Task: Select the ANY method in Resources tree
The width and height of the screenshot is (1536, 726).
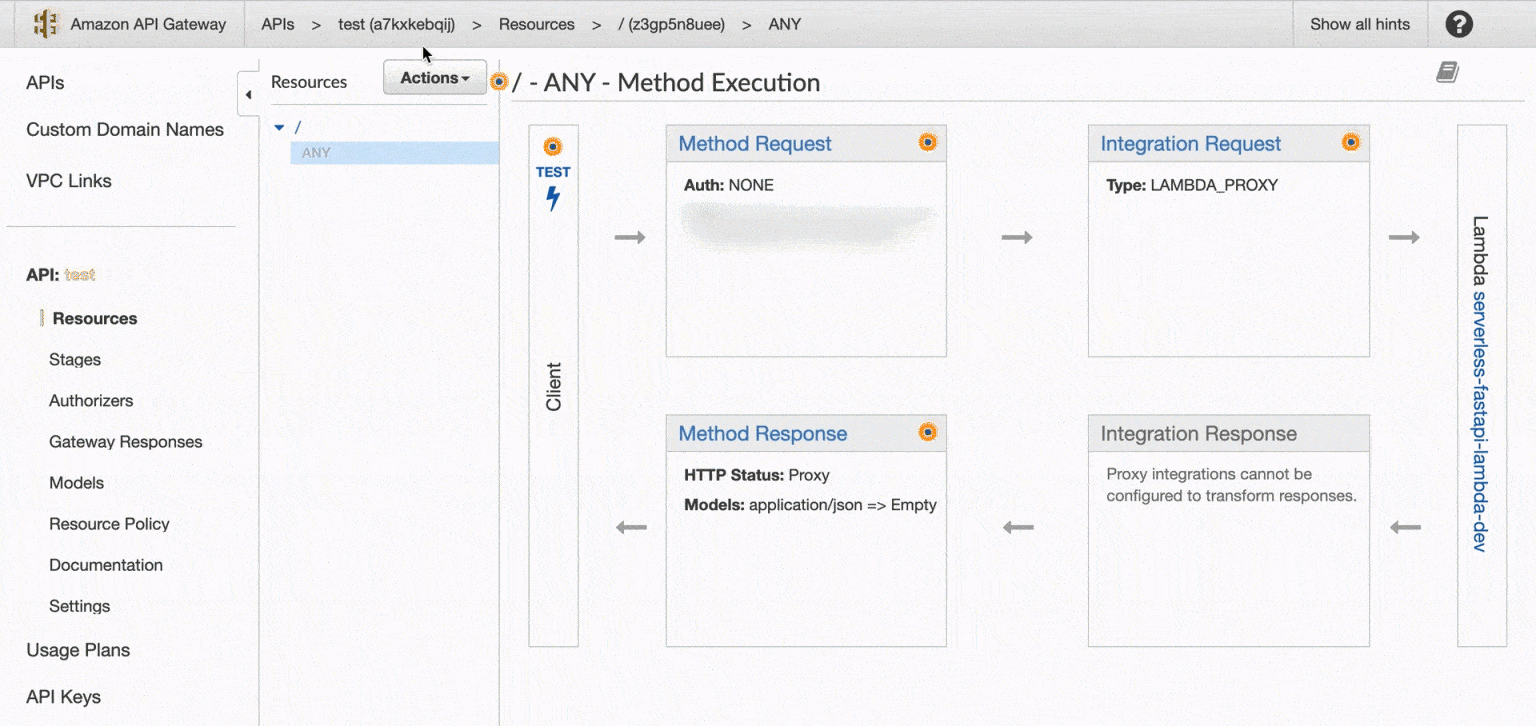Action: click(316, 153)
